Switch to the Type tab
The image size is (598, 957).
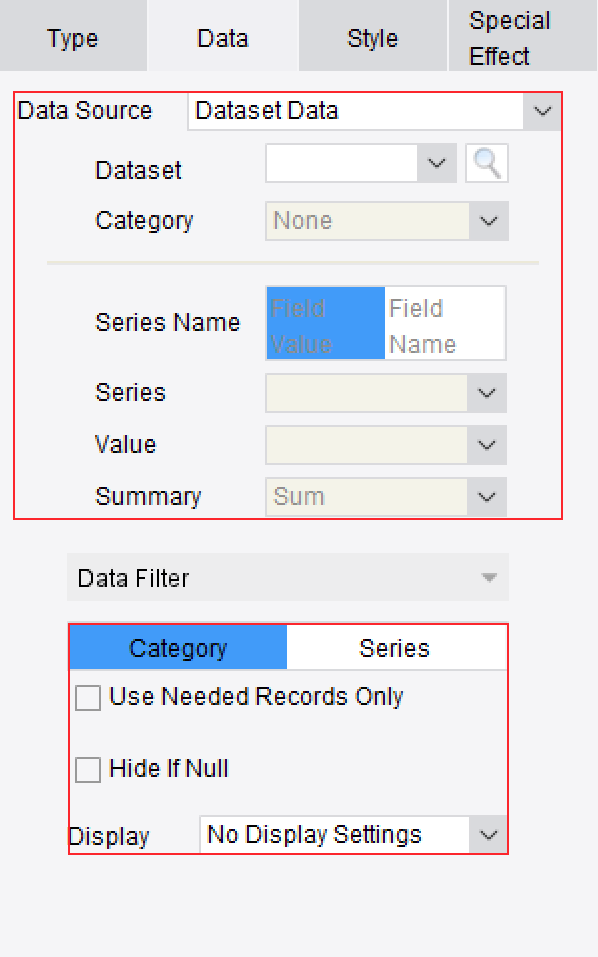tap(71, 38)
